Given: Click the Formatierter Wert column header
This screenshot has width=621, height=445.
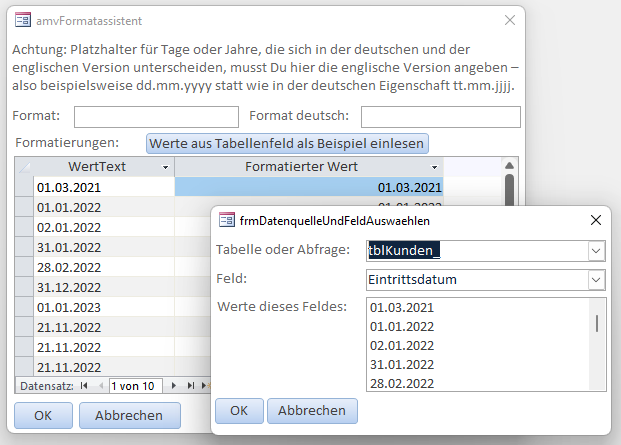Looking at the screenshot, I should [x=309, y=167].
